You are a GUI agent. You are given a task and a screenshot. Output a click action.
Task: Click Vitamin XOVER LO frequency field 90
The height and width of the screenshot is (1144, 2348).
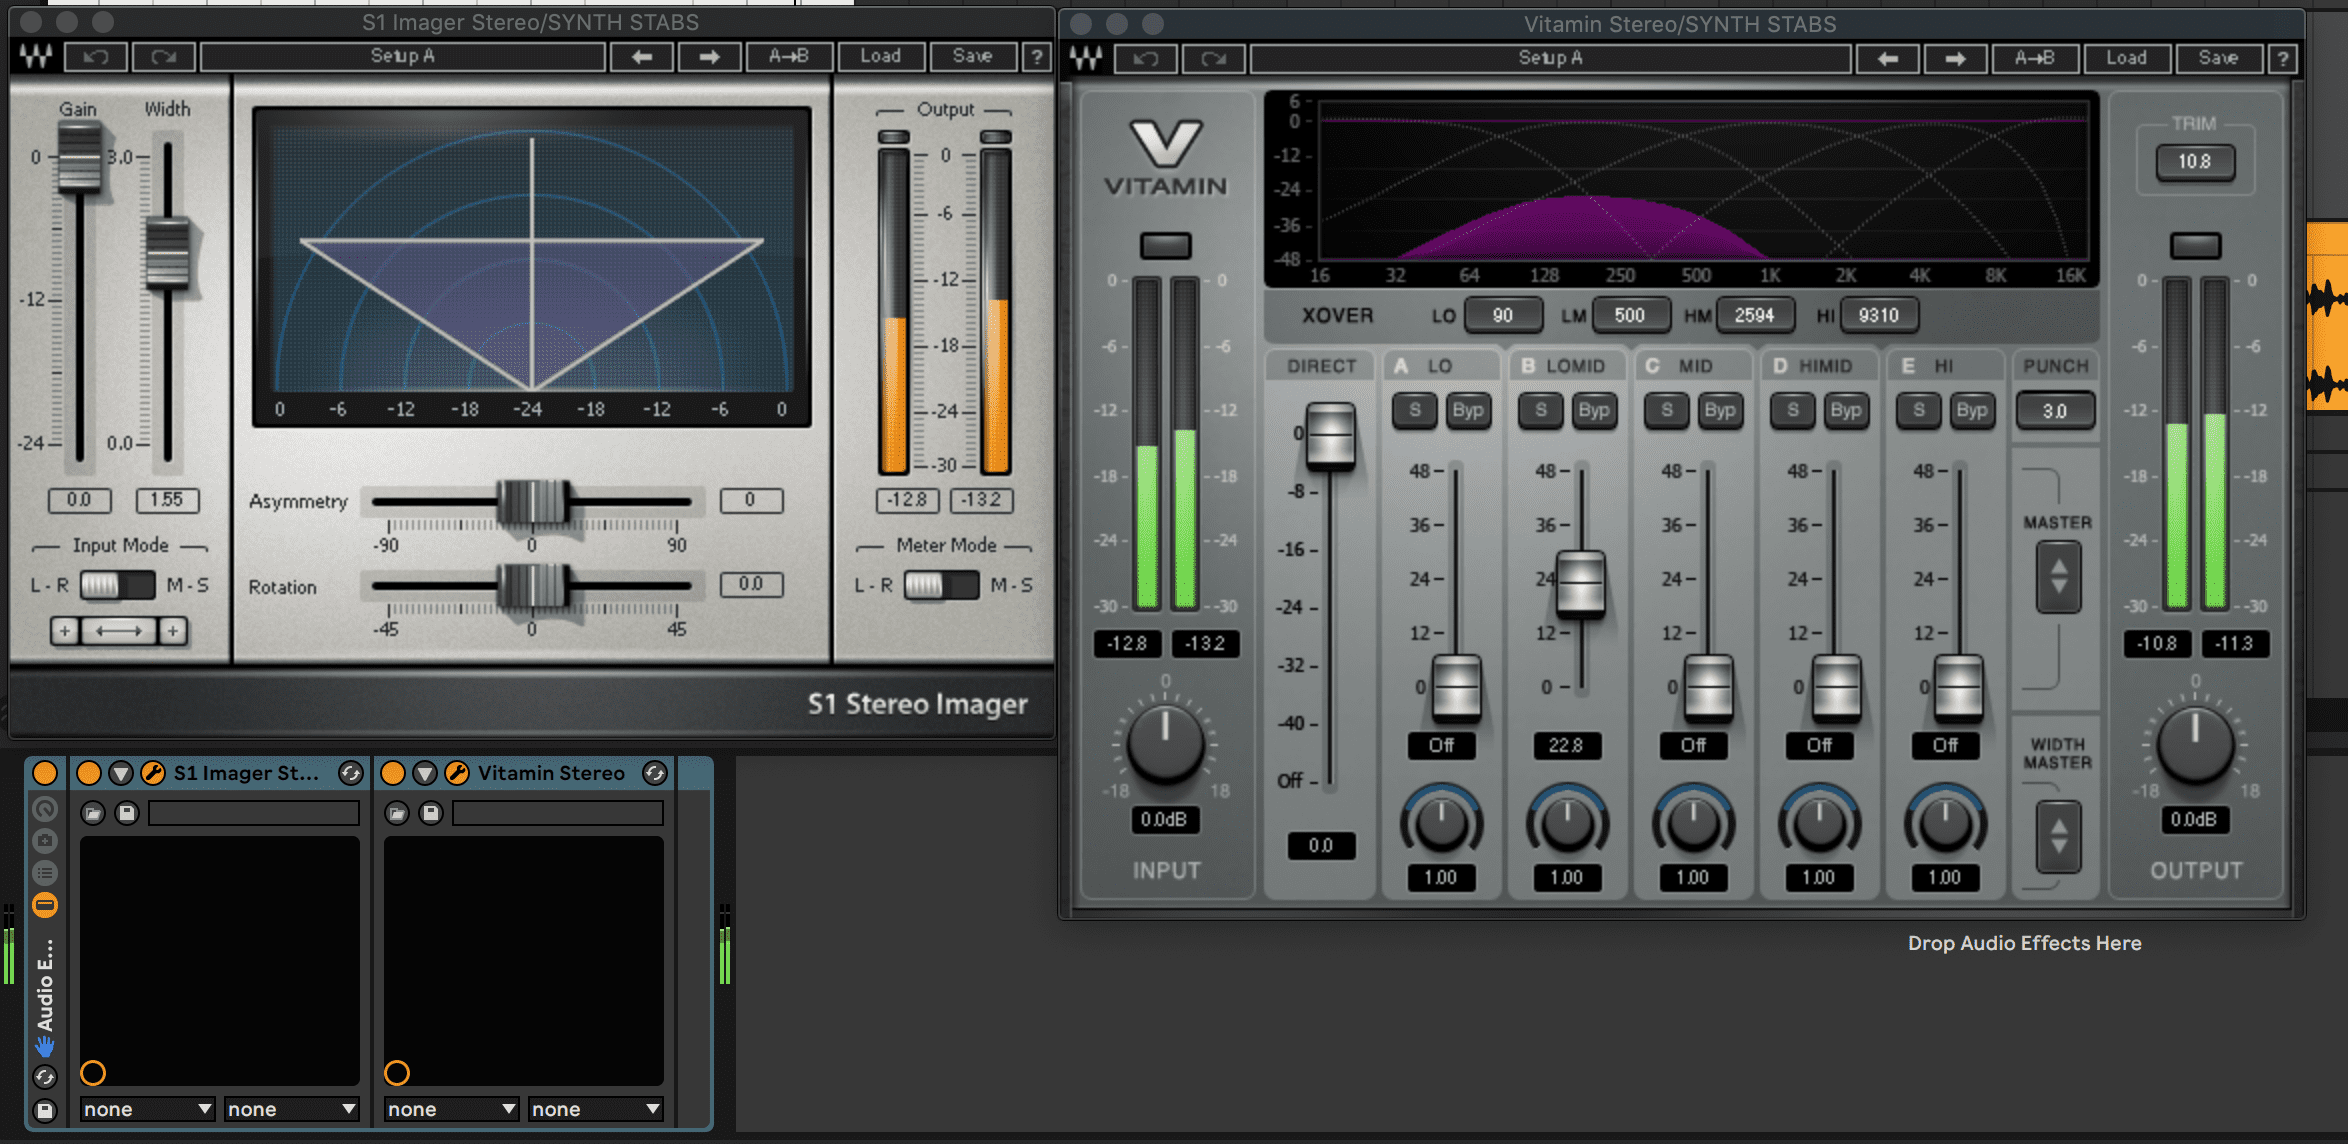pyautogui.click(x=1502, y=316)
